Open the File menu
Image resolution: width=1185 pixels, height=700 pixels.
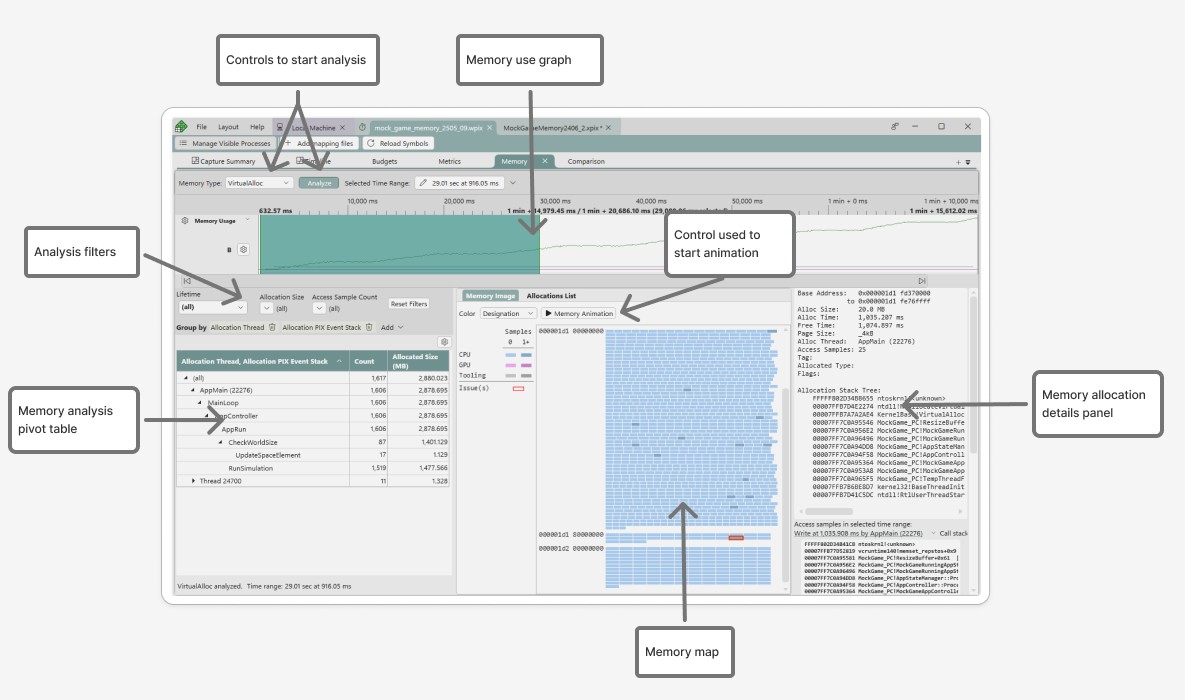(x=201, y=127)
